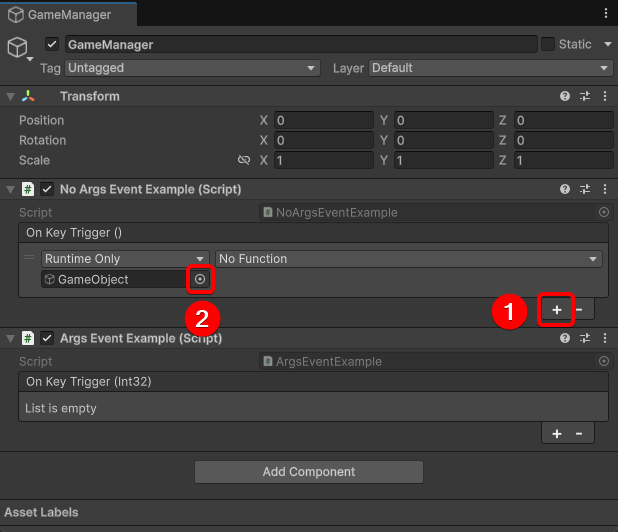Open presets for the Transform component

click(585, 97)
